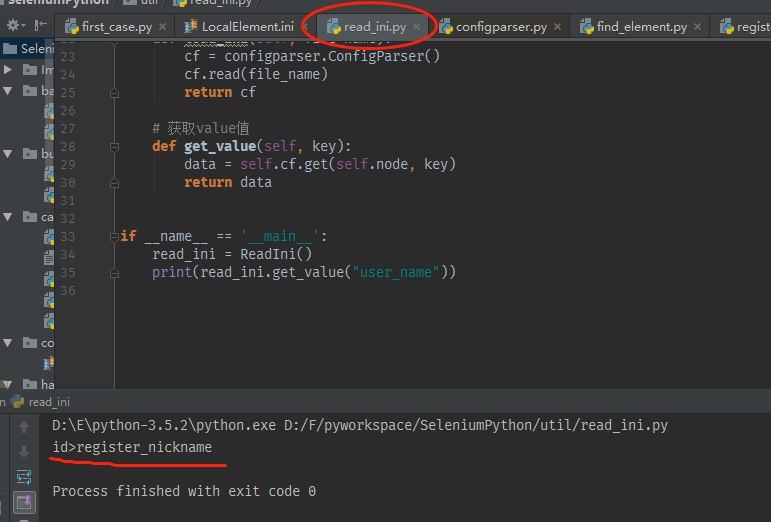
Task: Collapse the ca folder arrow
Action: tap(7, 217)
